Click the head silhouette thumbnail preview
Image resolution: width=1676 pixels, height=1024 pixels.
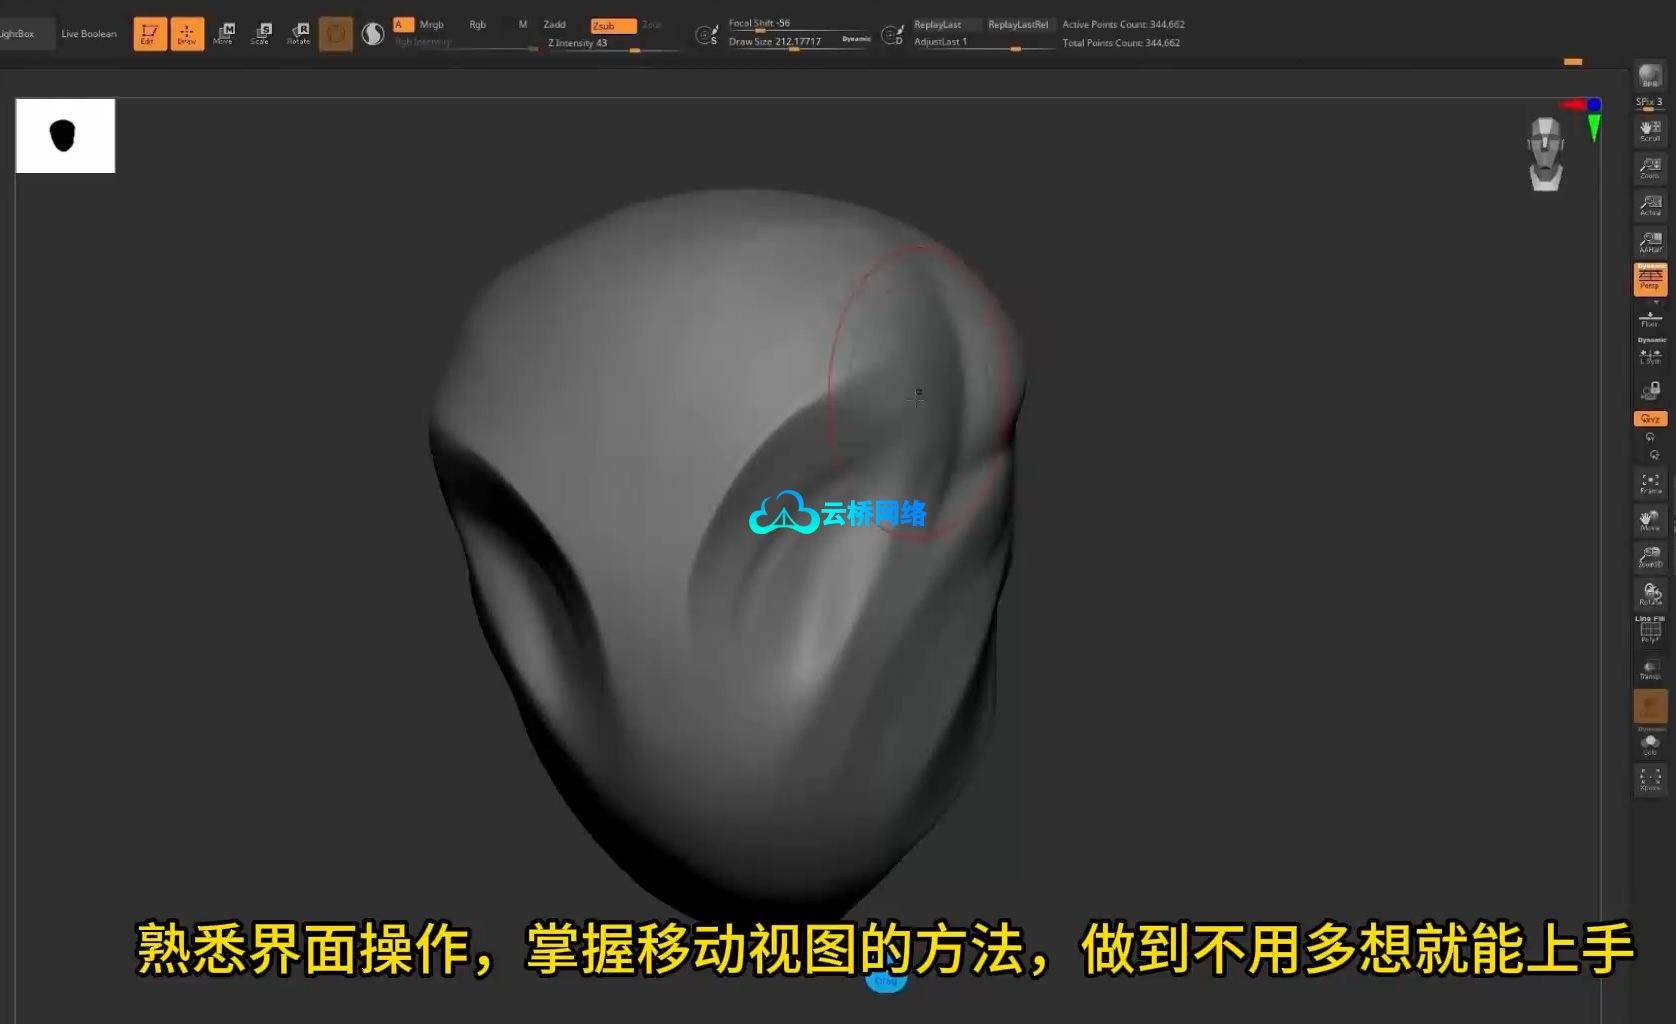pyautogui.click(x=65, y=136)
